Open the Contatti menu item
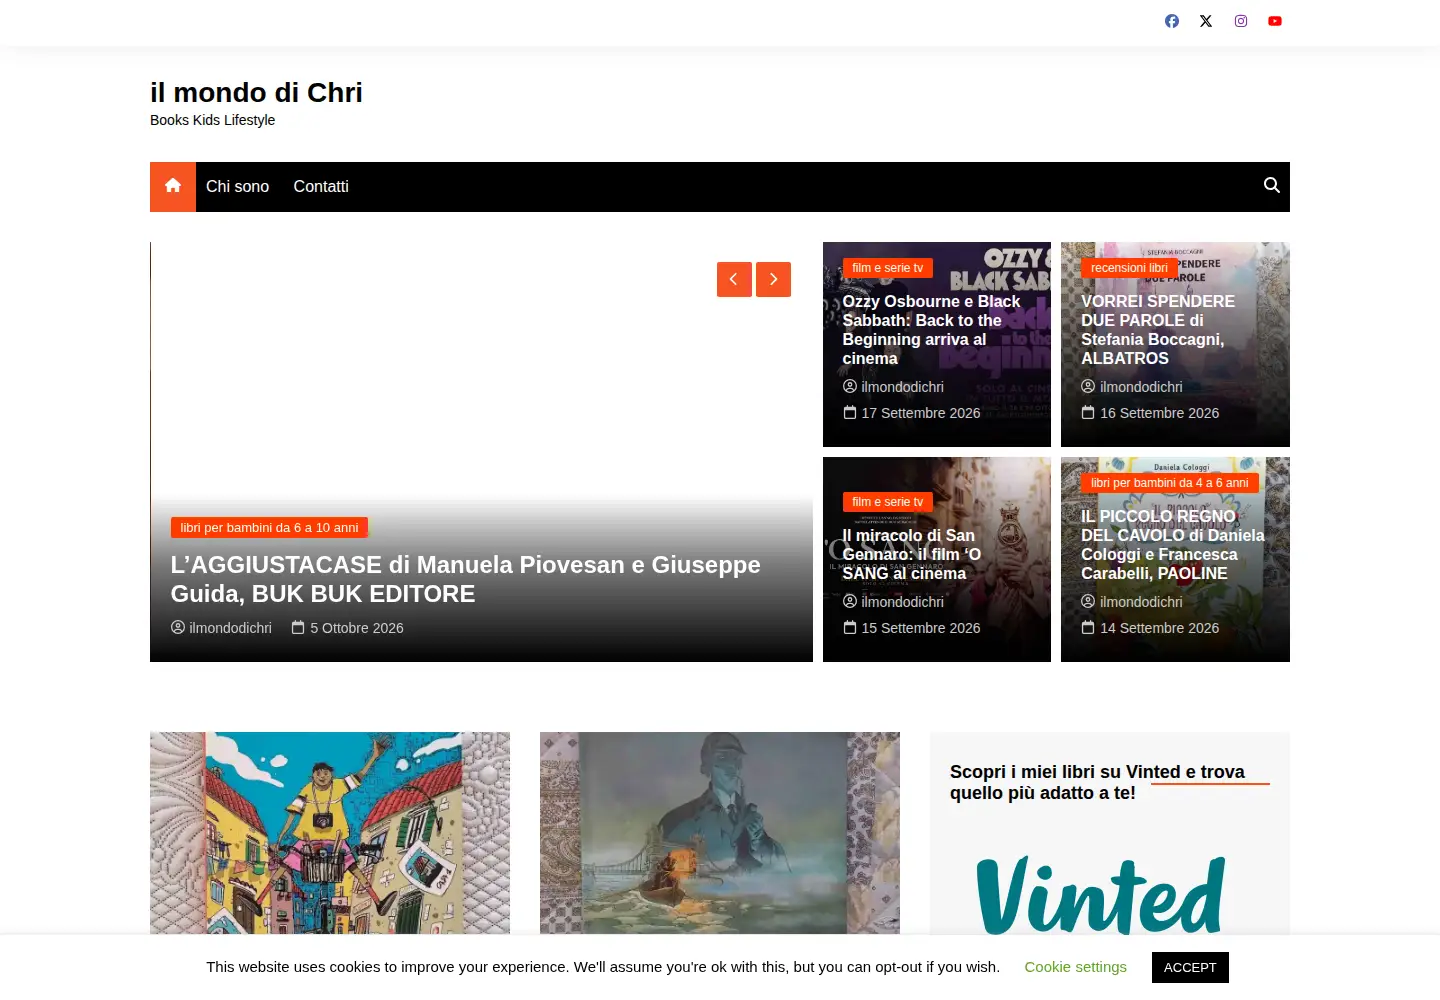Screen dimensions: 1440x1000 (x=321, y=187)
